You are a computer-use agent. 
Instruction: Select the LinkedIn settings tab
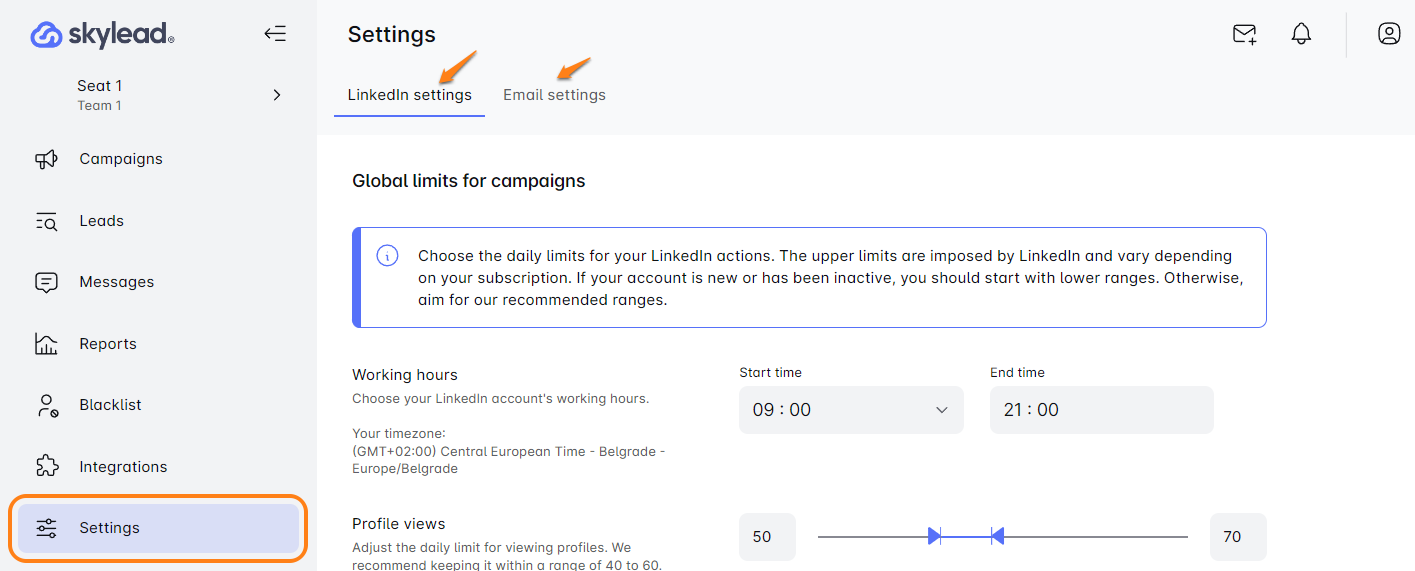(409, 95)
